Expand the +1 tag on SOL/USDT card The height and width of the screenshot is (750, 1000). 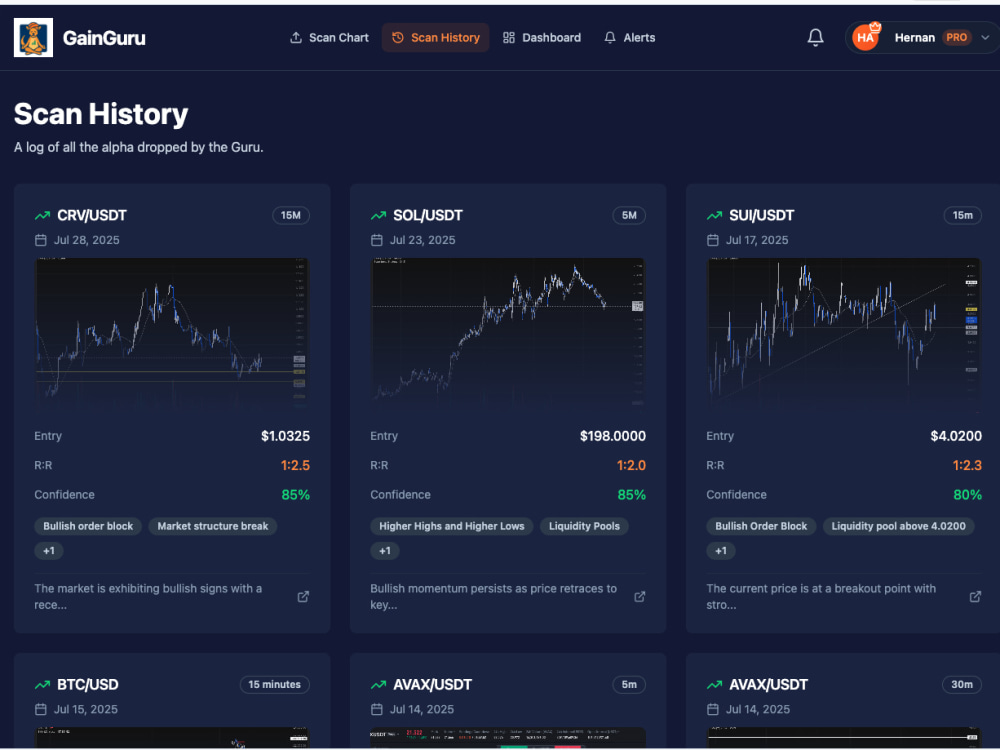click(385, 550)
